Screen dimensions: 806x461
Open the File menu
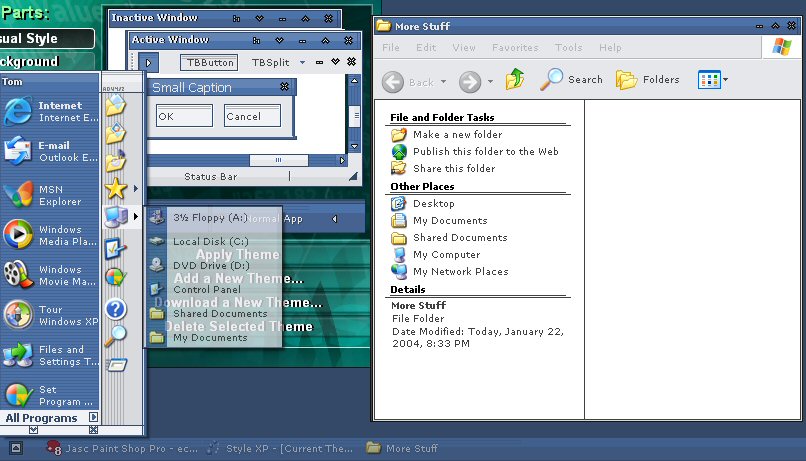(391, 47)
